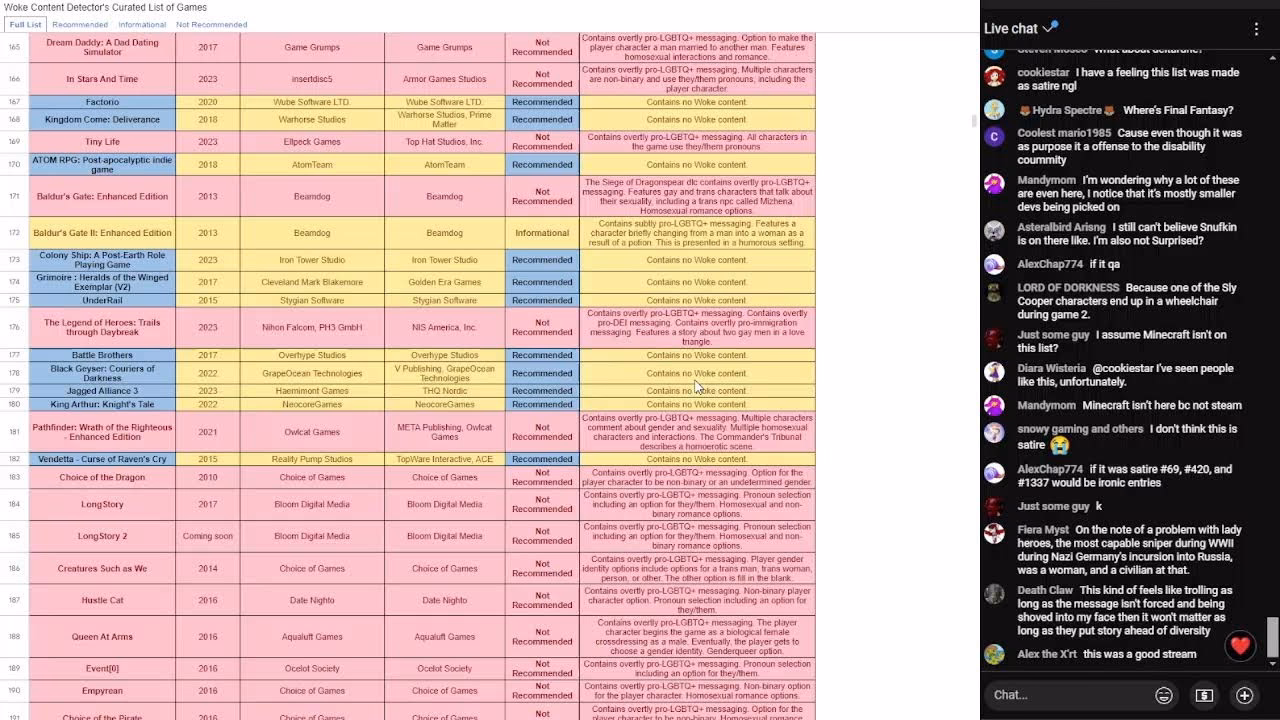Click LORD OF DORKNESS avatar in chat

[x=994, y=291]
